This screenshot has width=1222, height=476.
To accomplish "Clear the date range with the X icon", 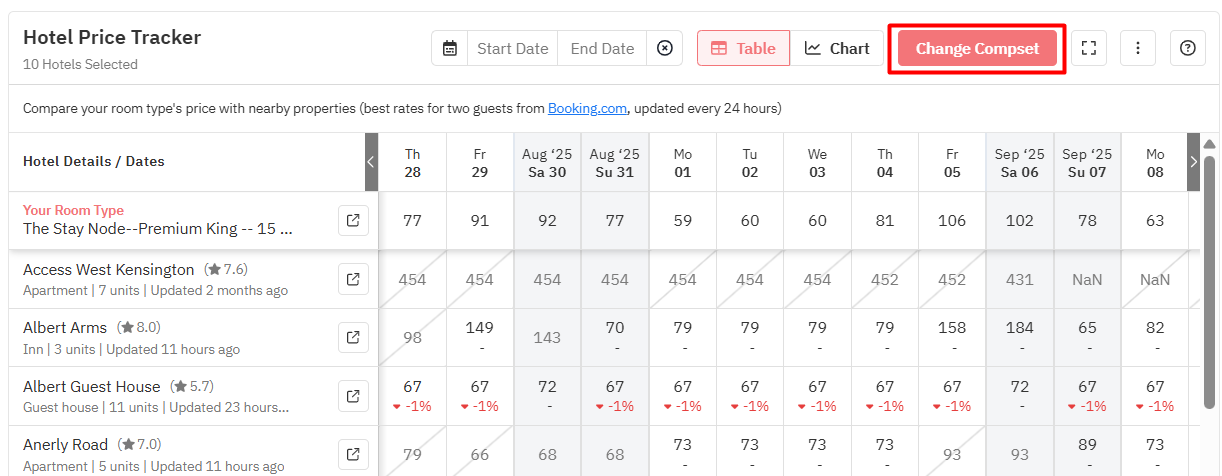I will (x=665, y=48).
